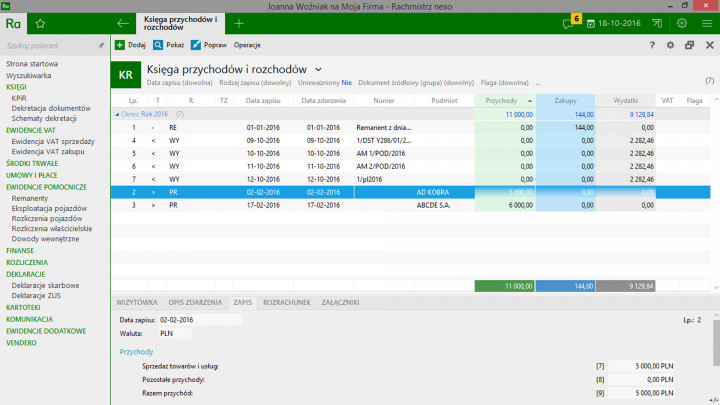Pin the command search box with pin icon
The width and height of the screenshot is (720, 405).
[x=101, y=45]
